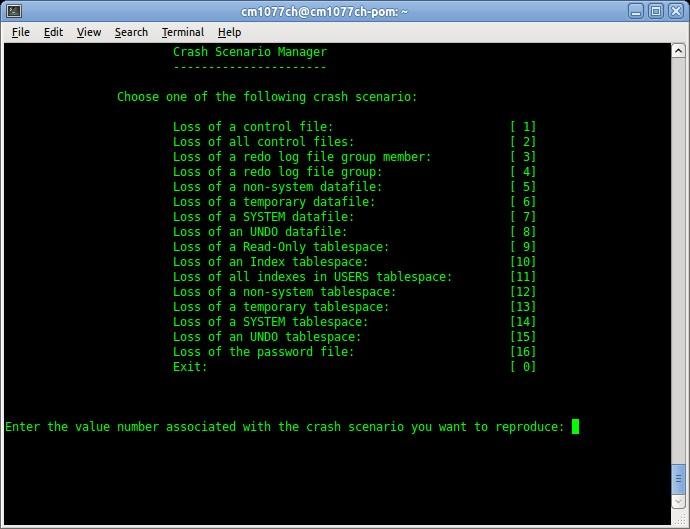Open the Search menu

click(x=131, y=32)
